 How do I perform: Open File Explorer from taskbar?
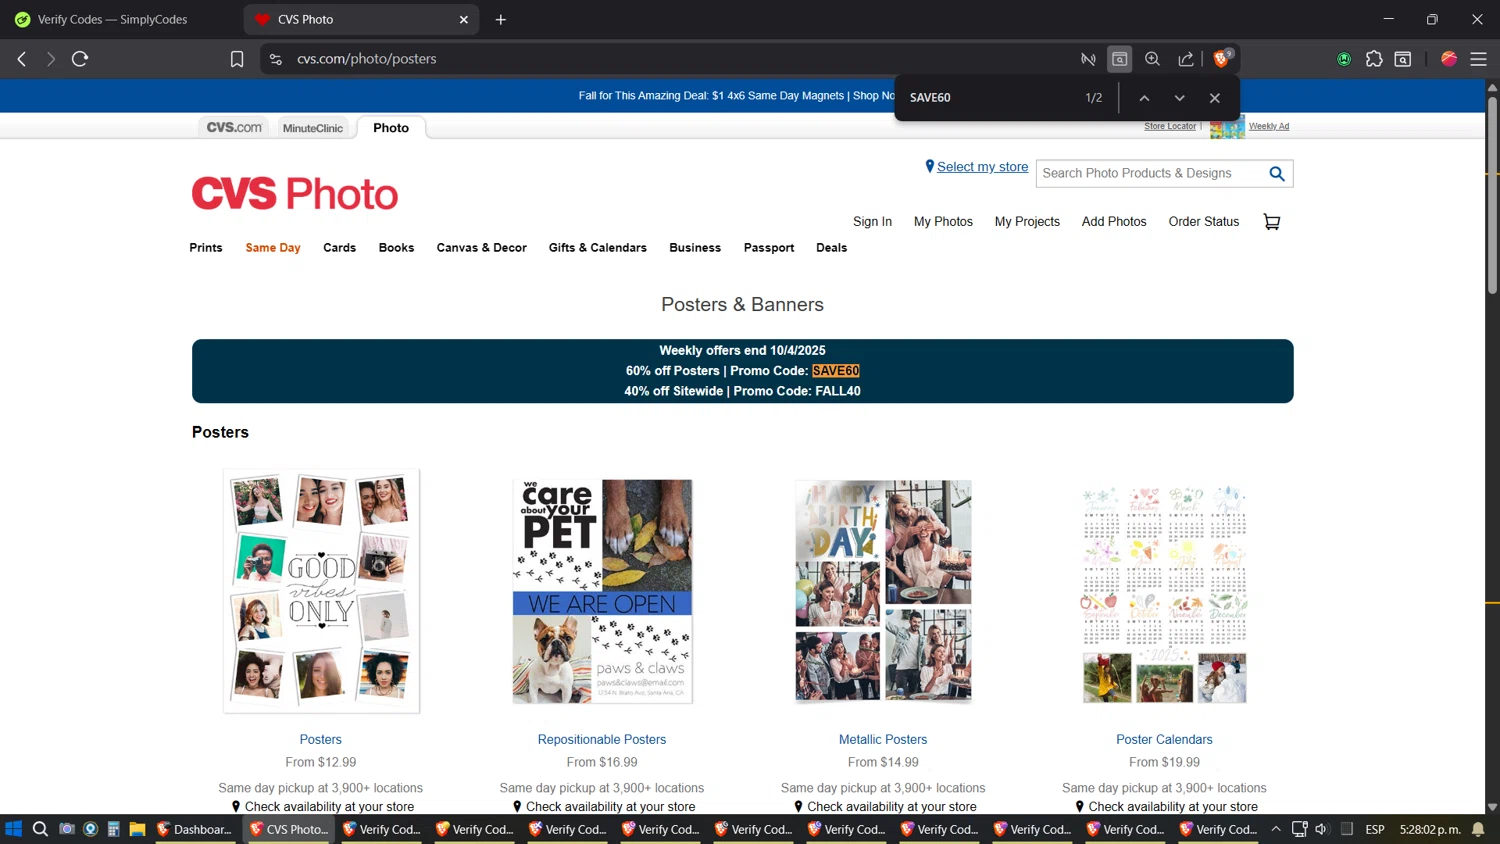[x=137, y=829]
